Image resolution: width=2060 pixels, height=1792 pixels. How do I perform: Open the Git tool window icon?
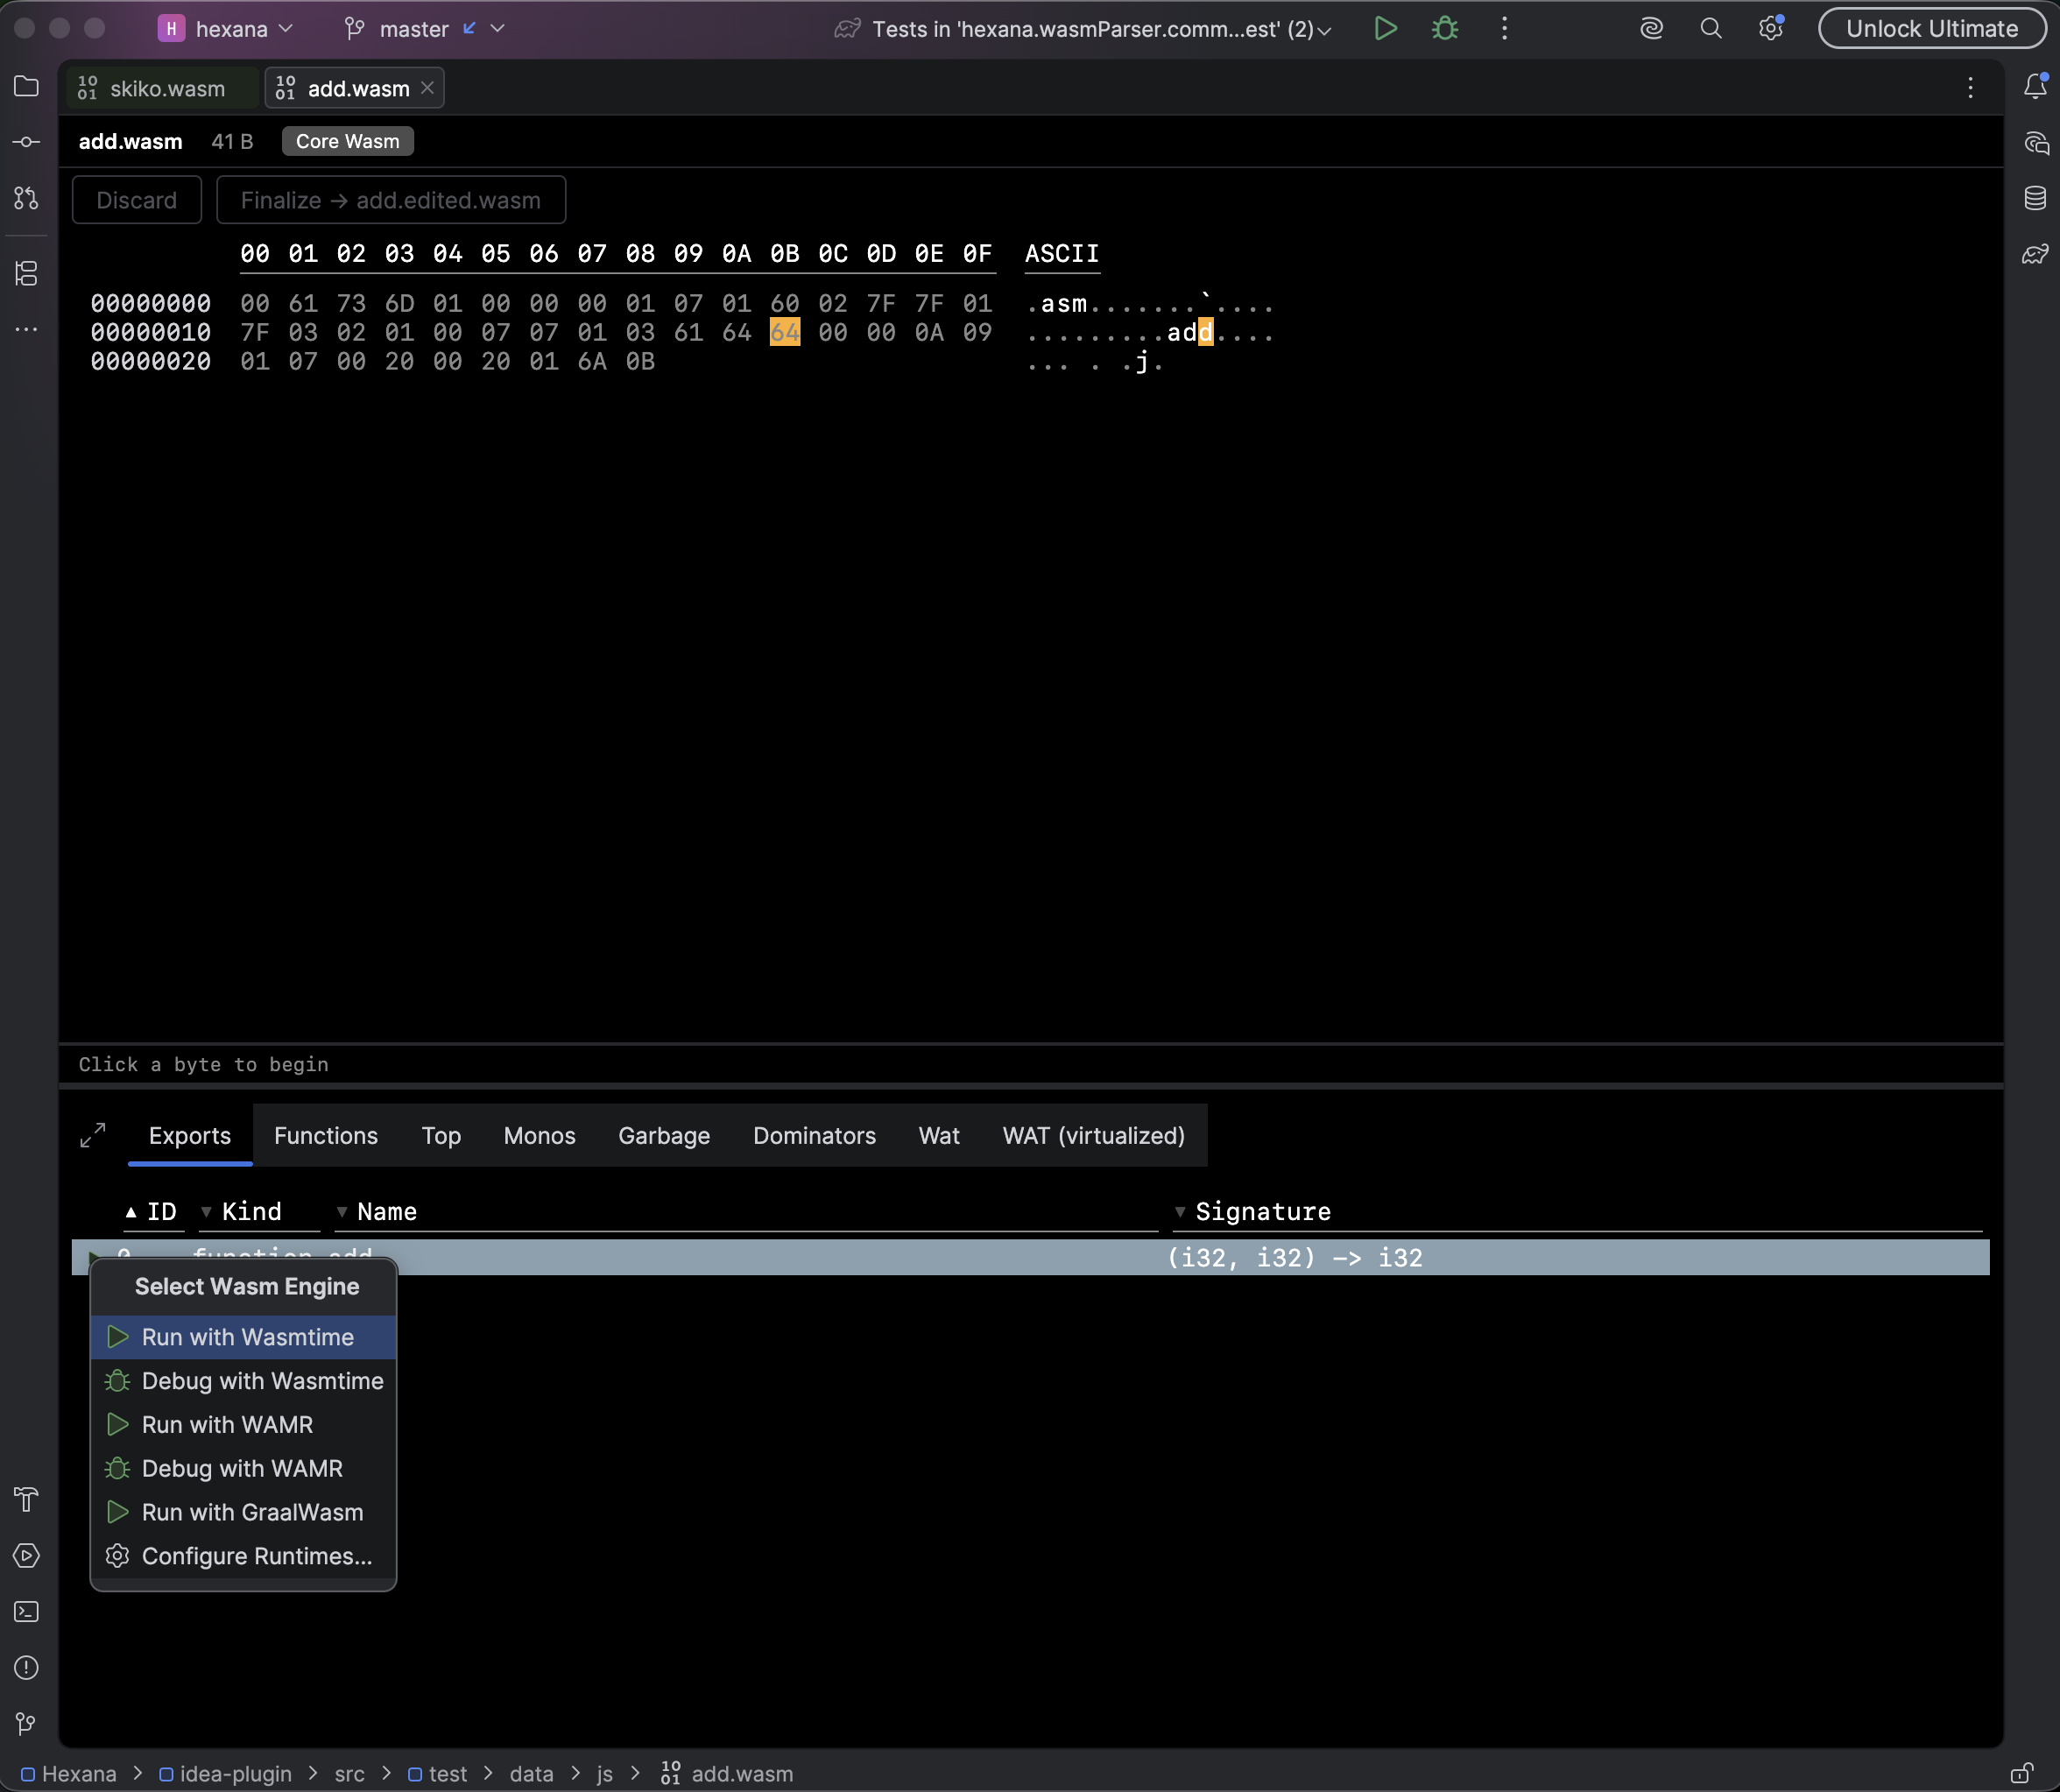coord(27,1724)
